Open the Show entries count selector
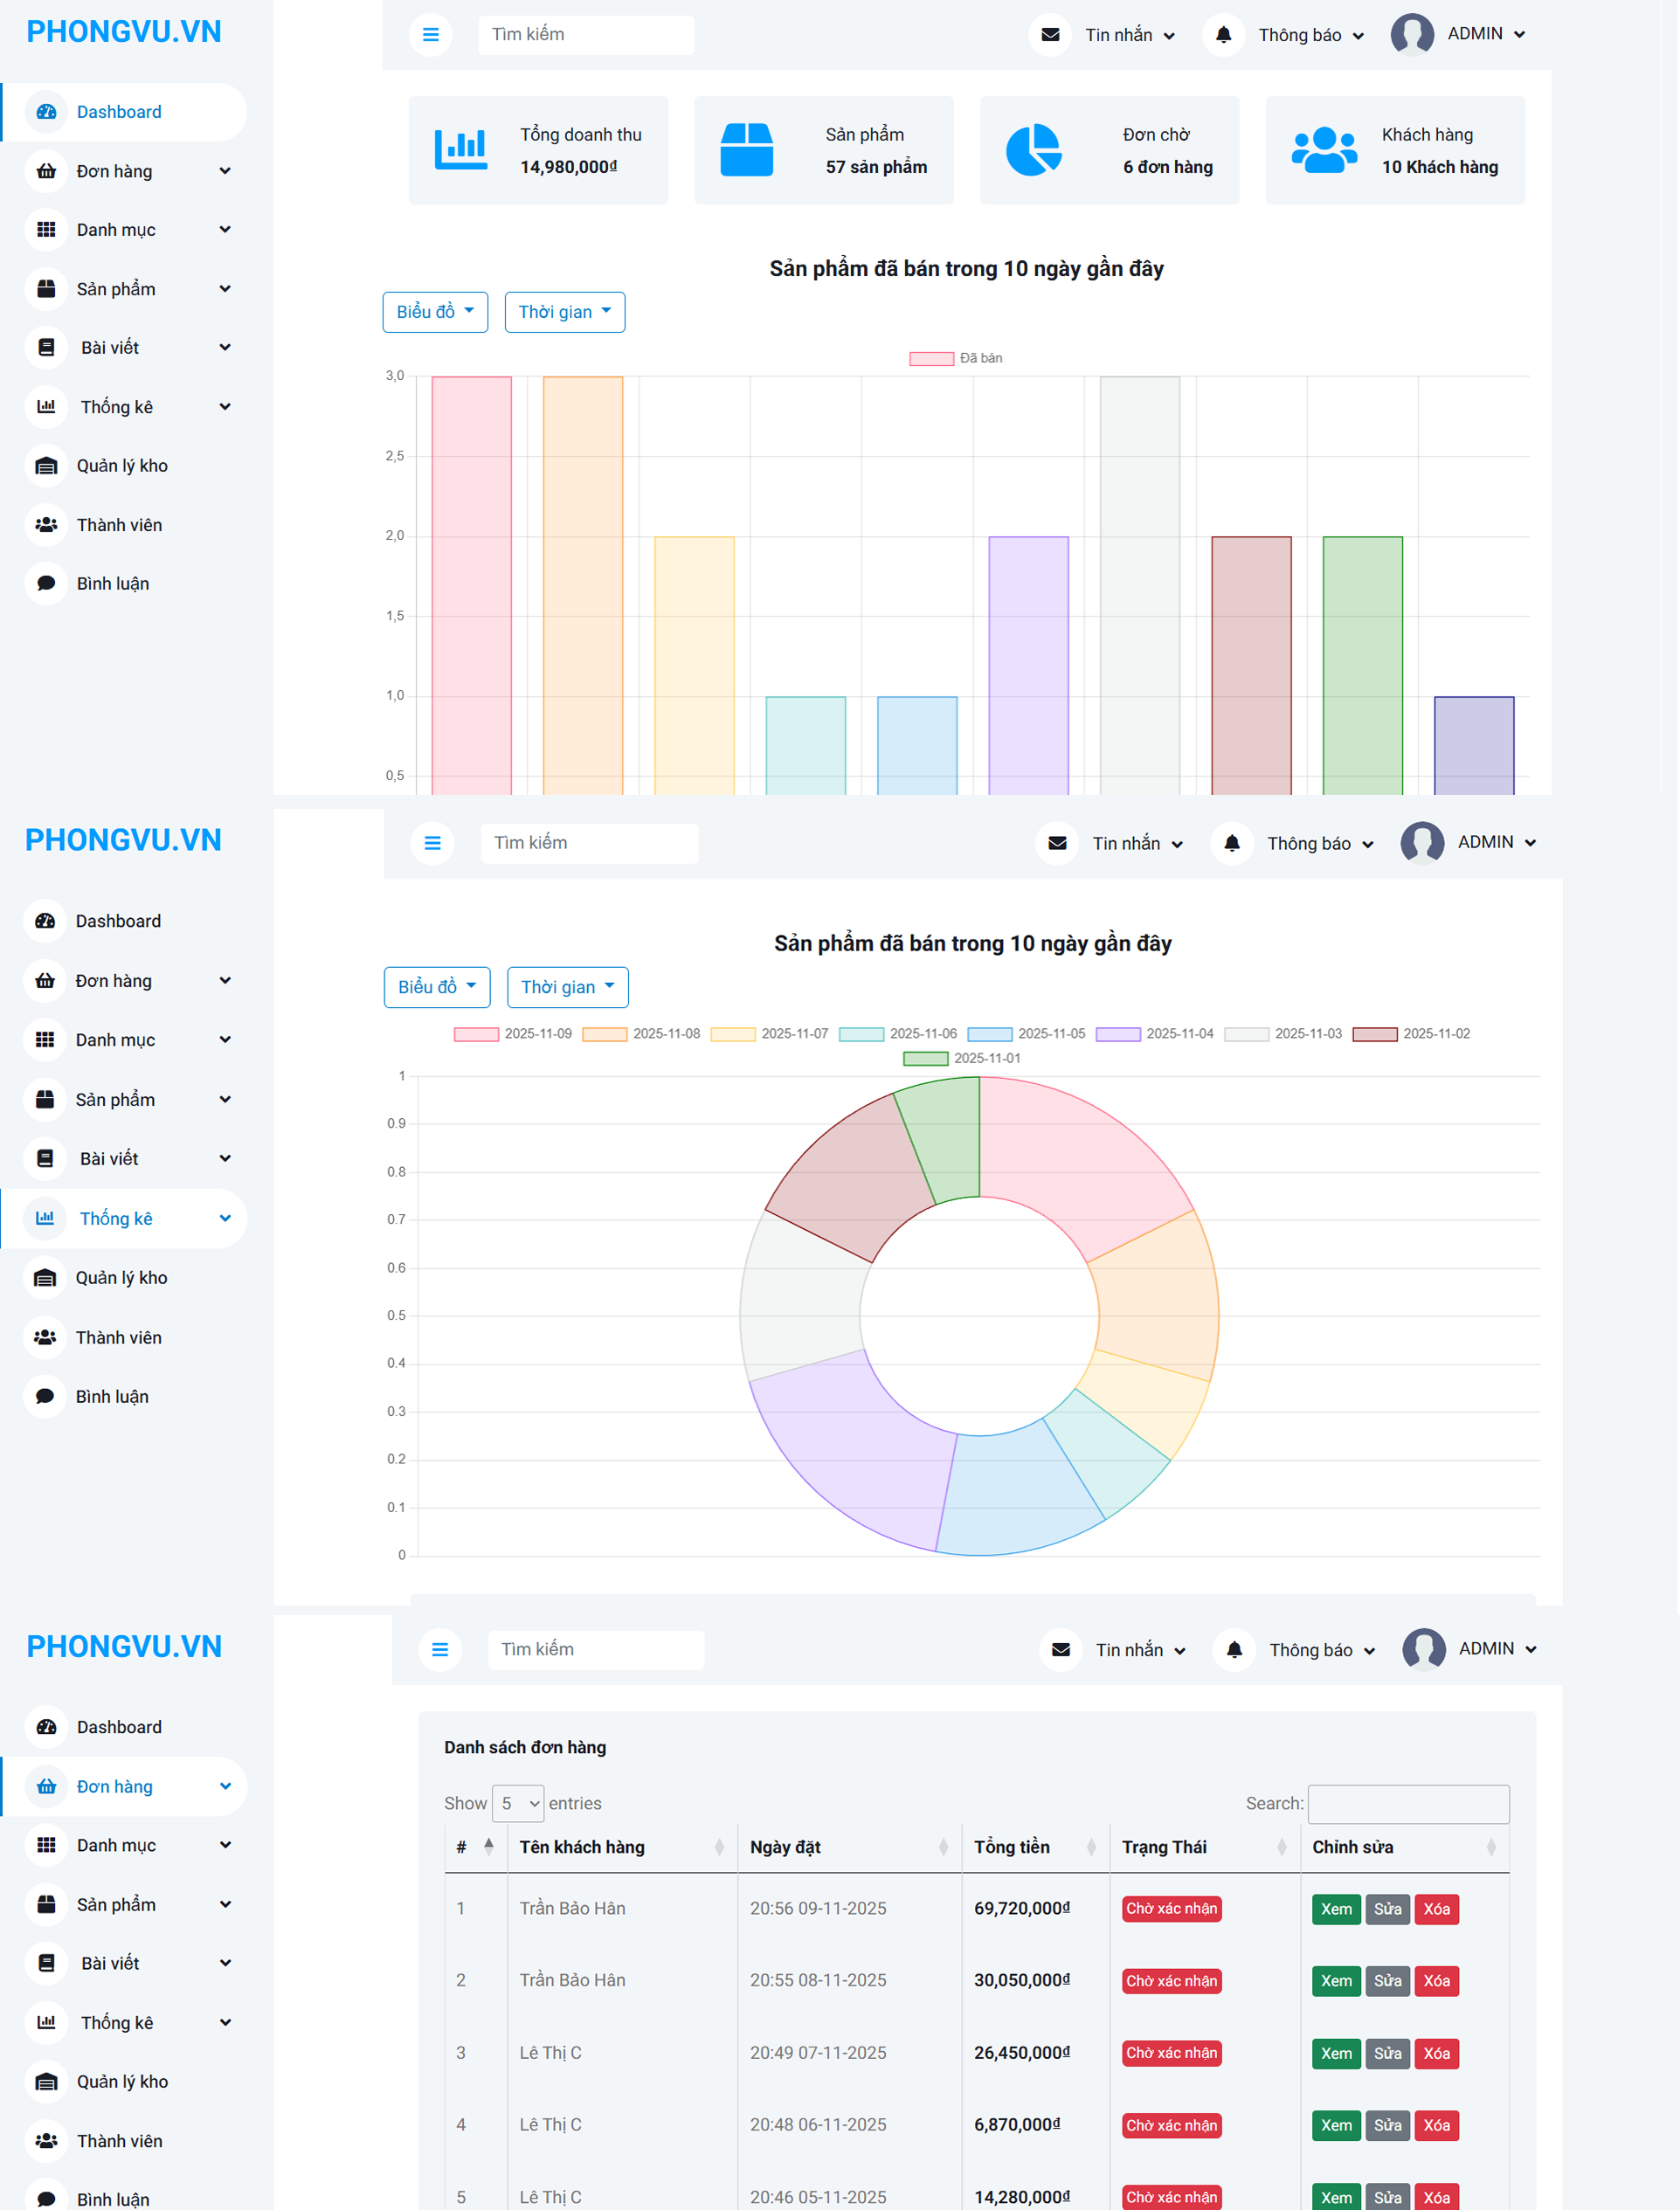This screenshot has height=2210, width=1680. tap(518, 1803)
